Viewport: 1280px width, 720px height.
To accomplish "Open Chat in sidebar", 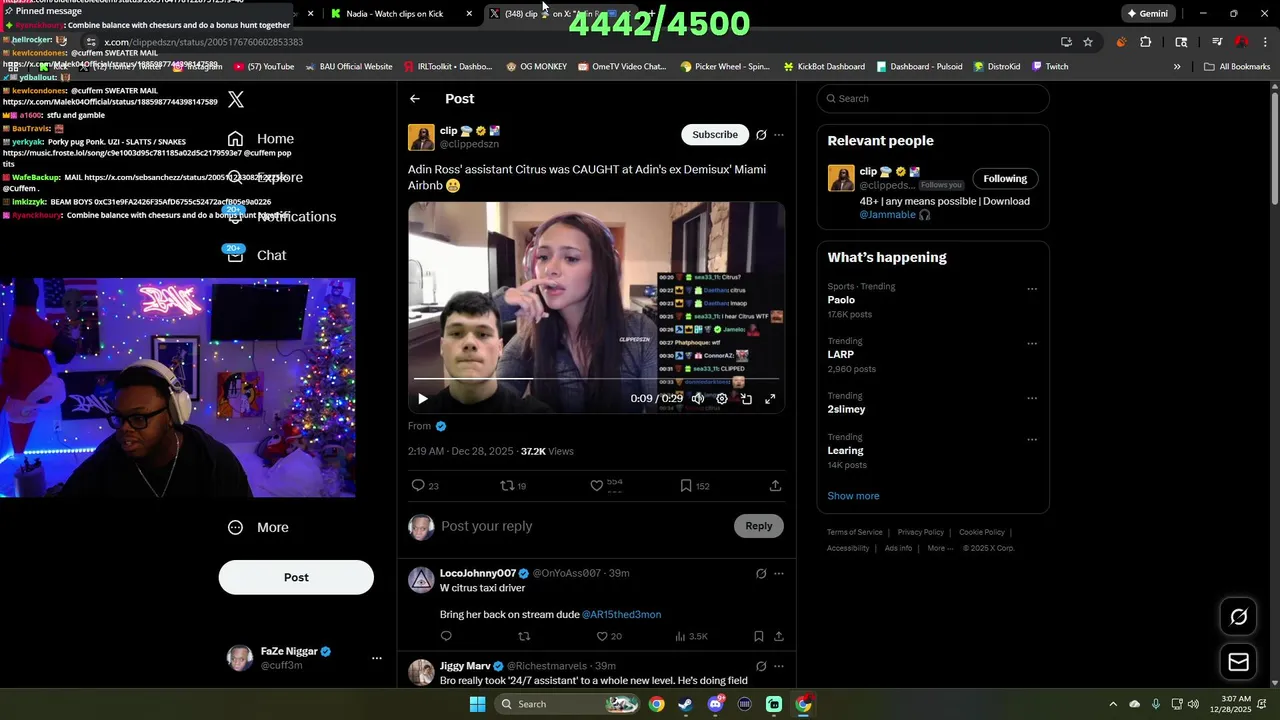I will 257,255.
